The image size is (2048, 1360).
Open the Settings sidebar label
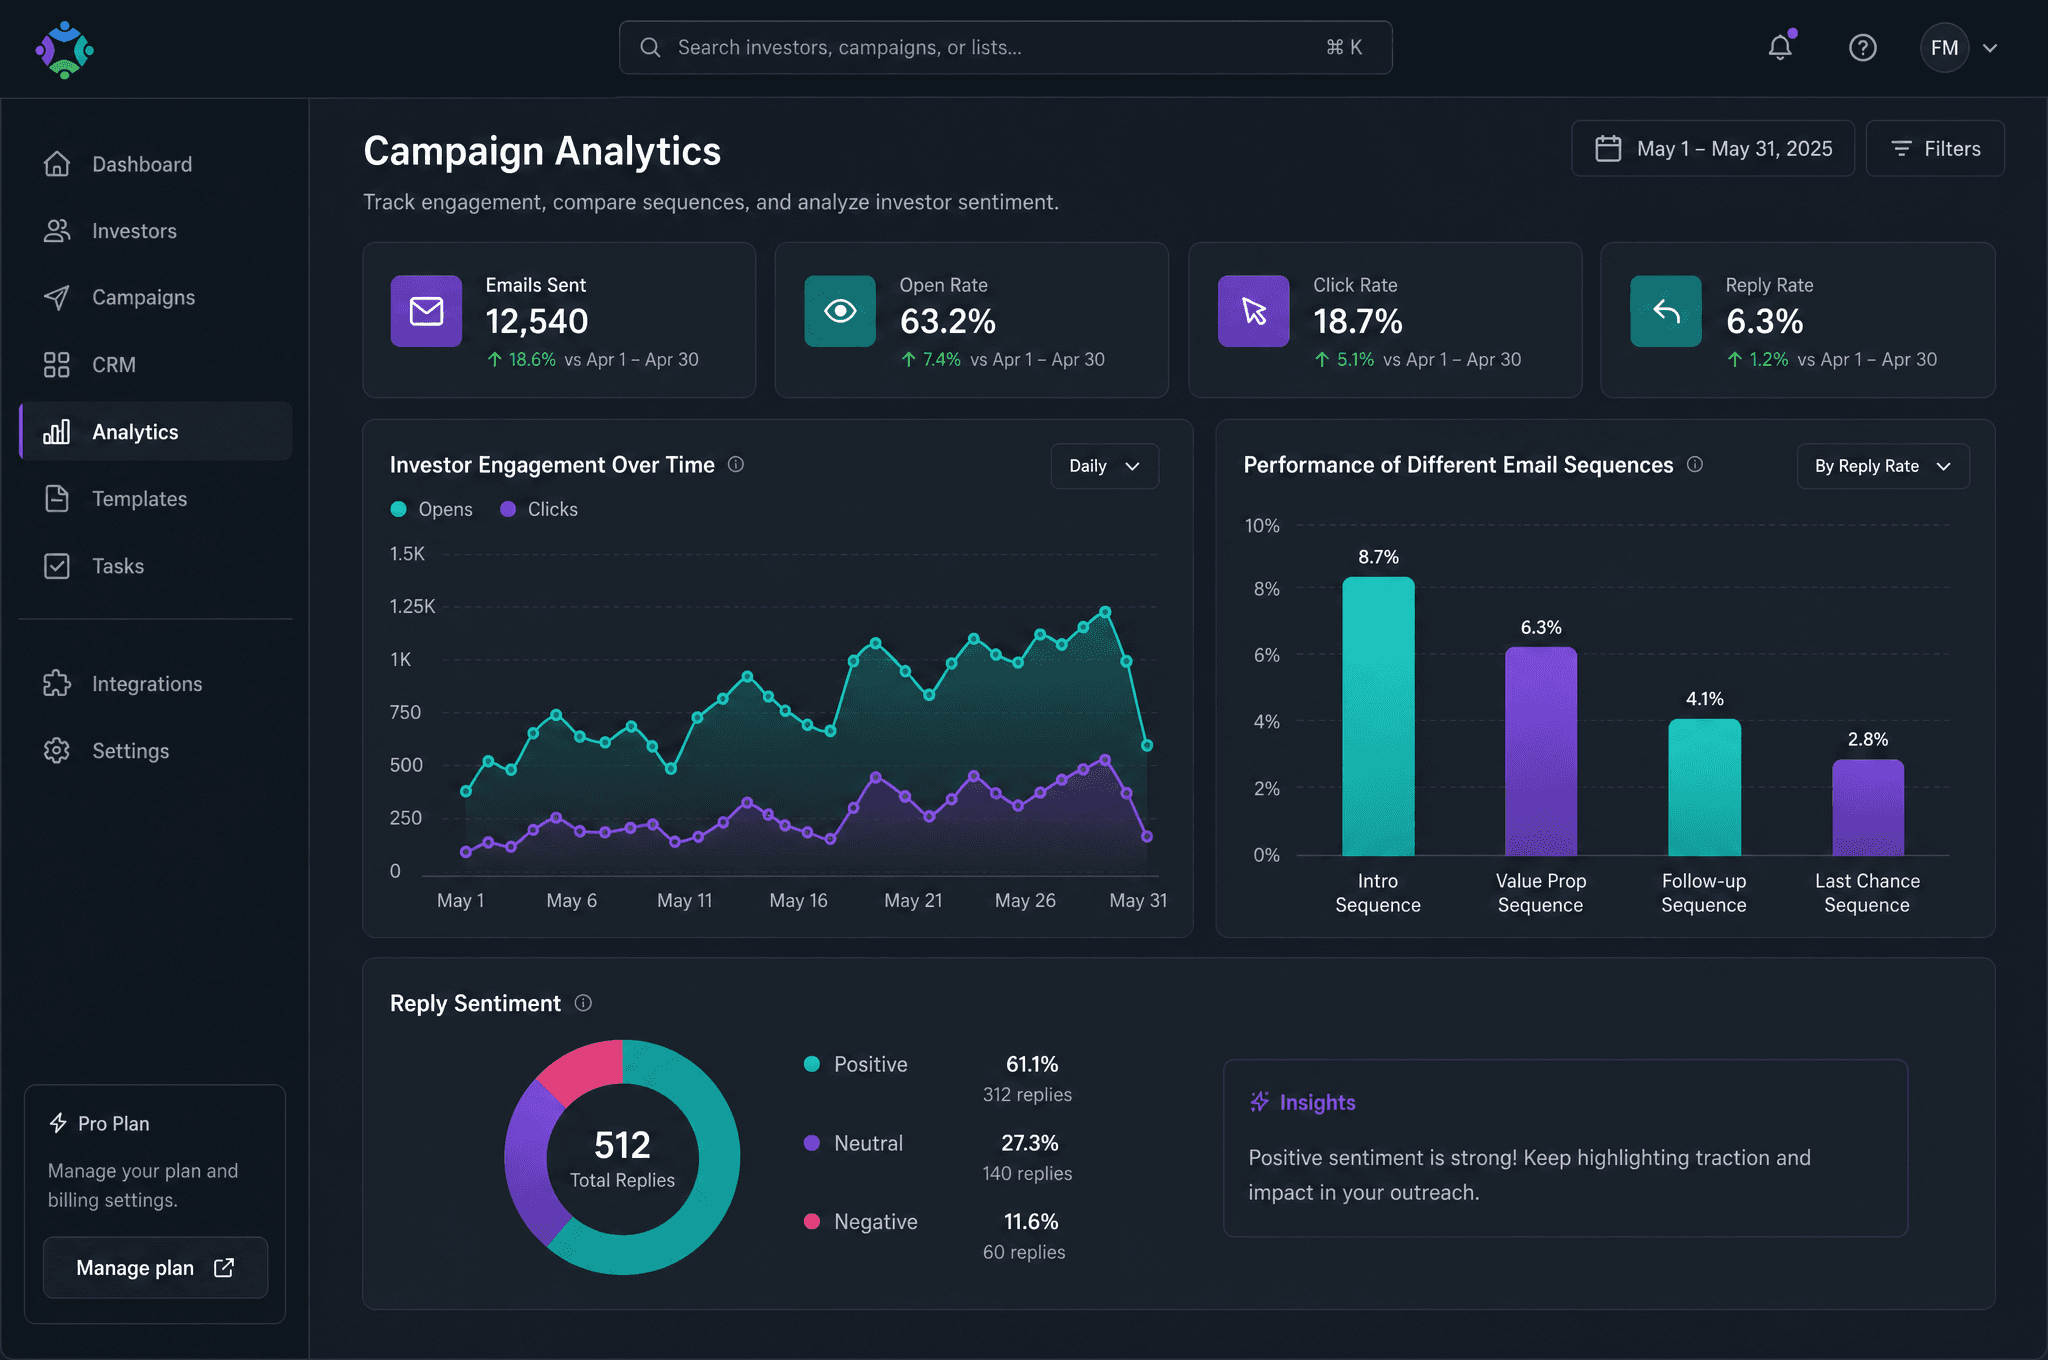pyautogui.click(x=131, y=751)
